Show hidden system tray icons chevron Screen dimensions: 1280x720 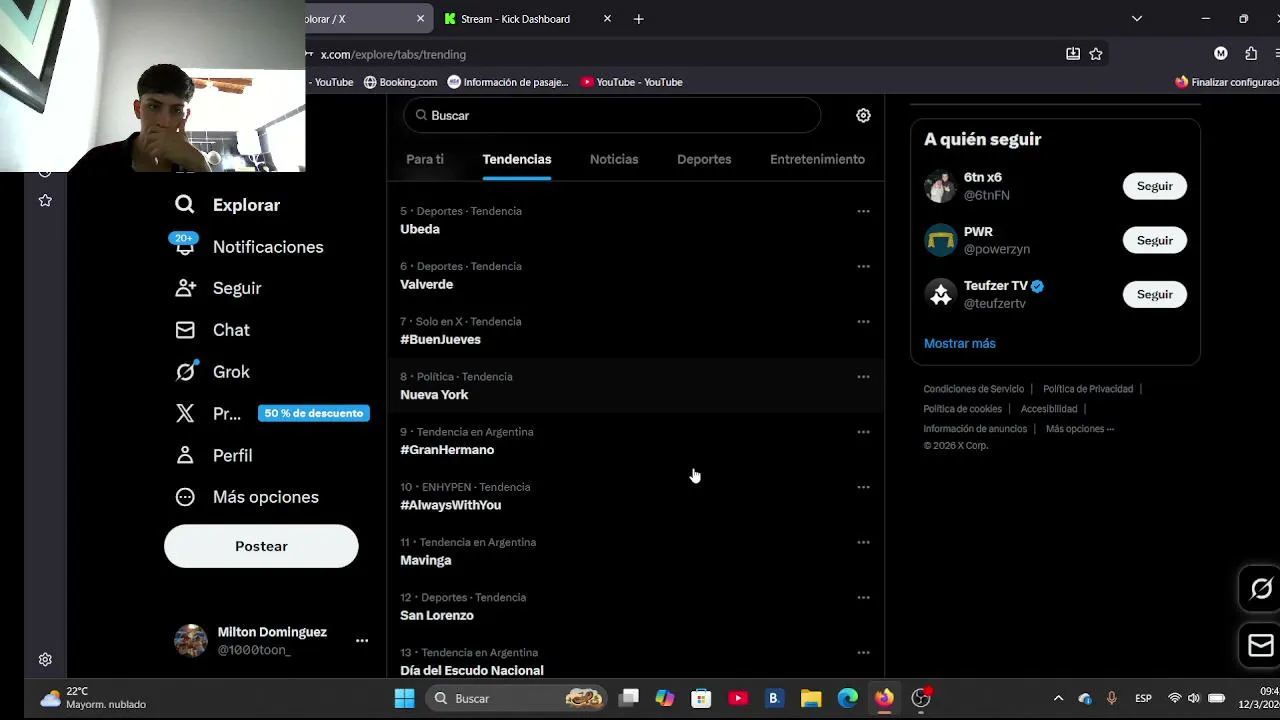[x=1058, y=698]
